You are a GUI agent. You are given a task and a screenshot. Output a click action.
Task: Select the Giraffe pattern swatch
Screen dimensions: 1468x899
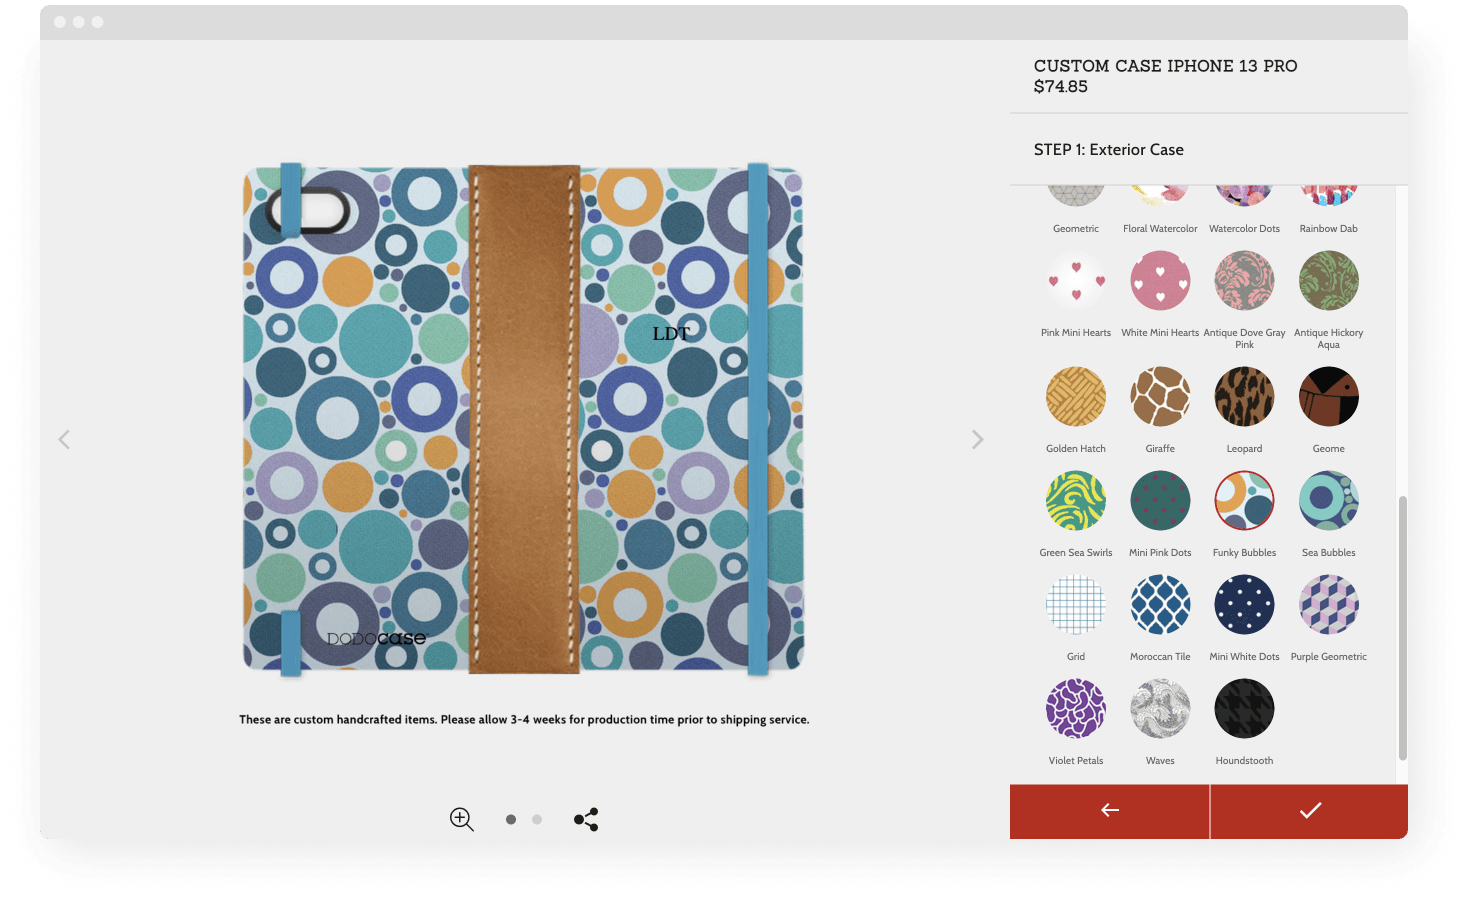[x=1160, y=397]
